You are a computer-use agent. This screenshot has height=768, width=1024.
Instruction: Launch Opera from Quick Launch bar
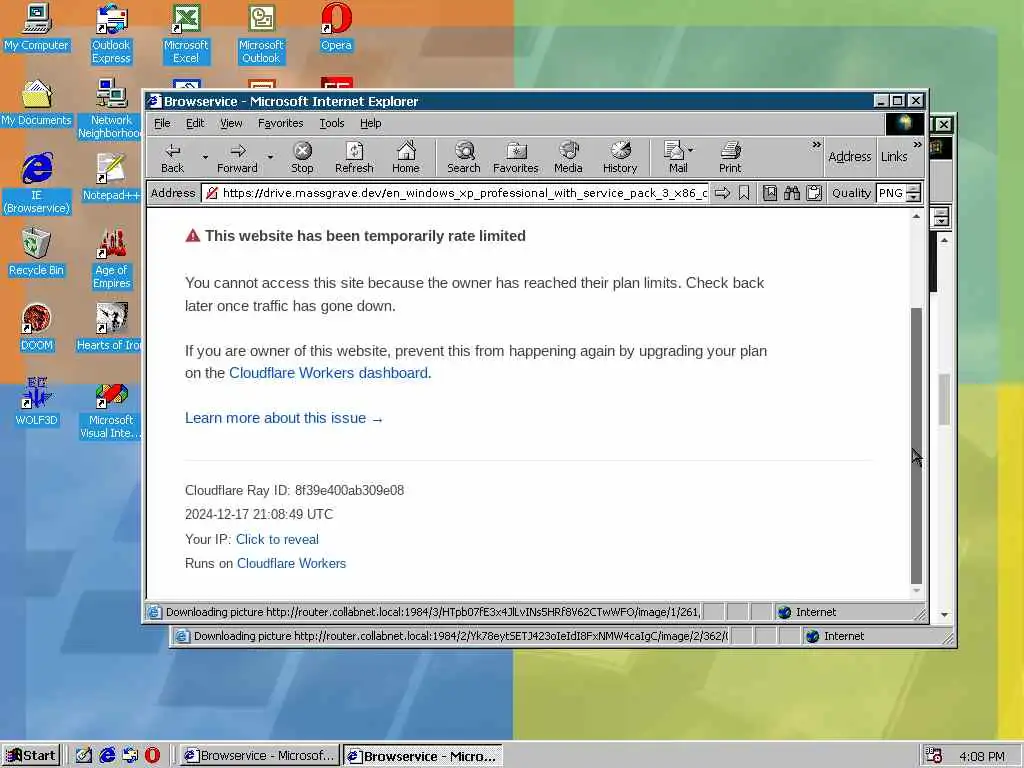pos(153,755)
